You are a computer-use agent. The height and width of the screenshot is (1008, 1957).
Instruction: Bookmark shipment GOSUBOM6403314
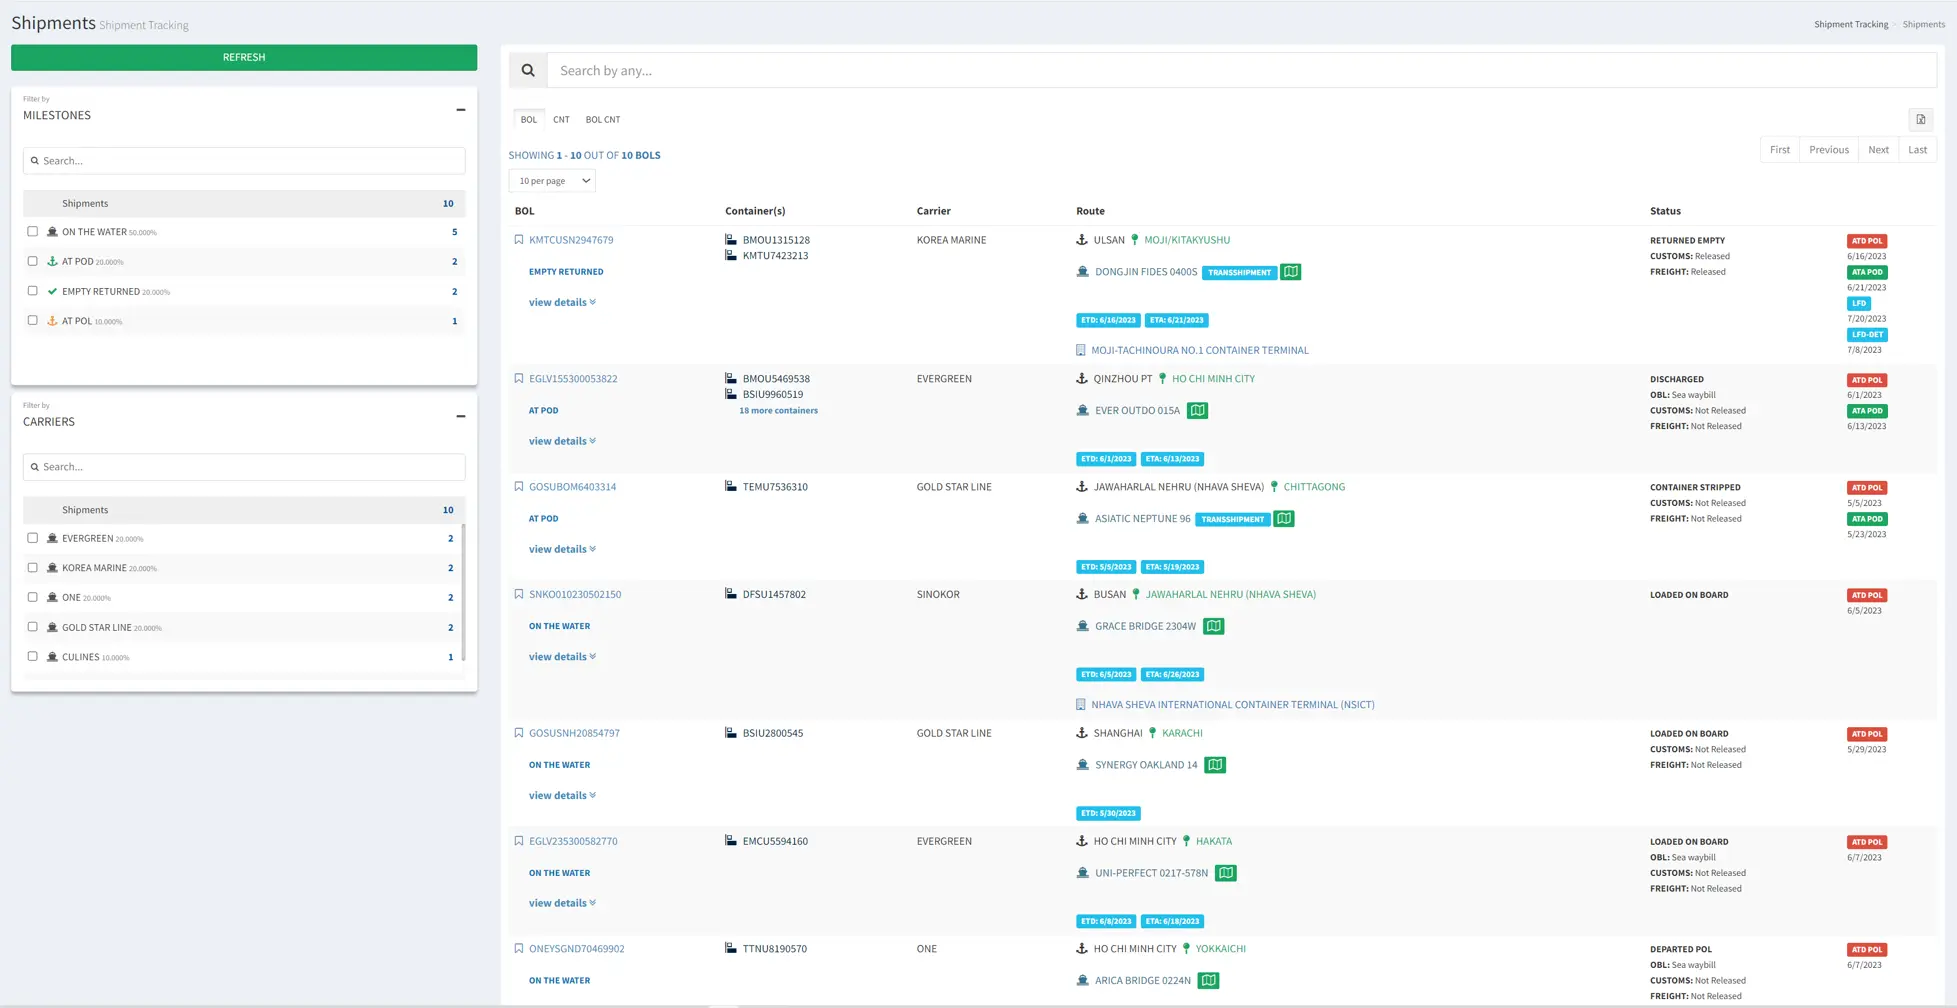coord(518,487)
